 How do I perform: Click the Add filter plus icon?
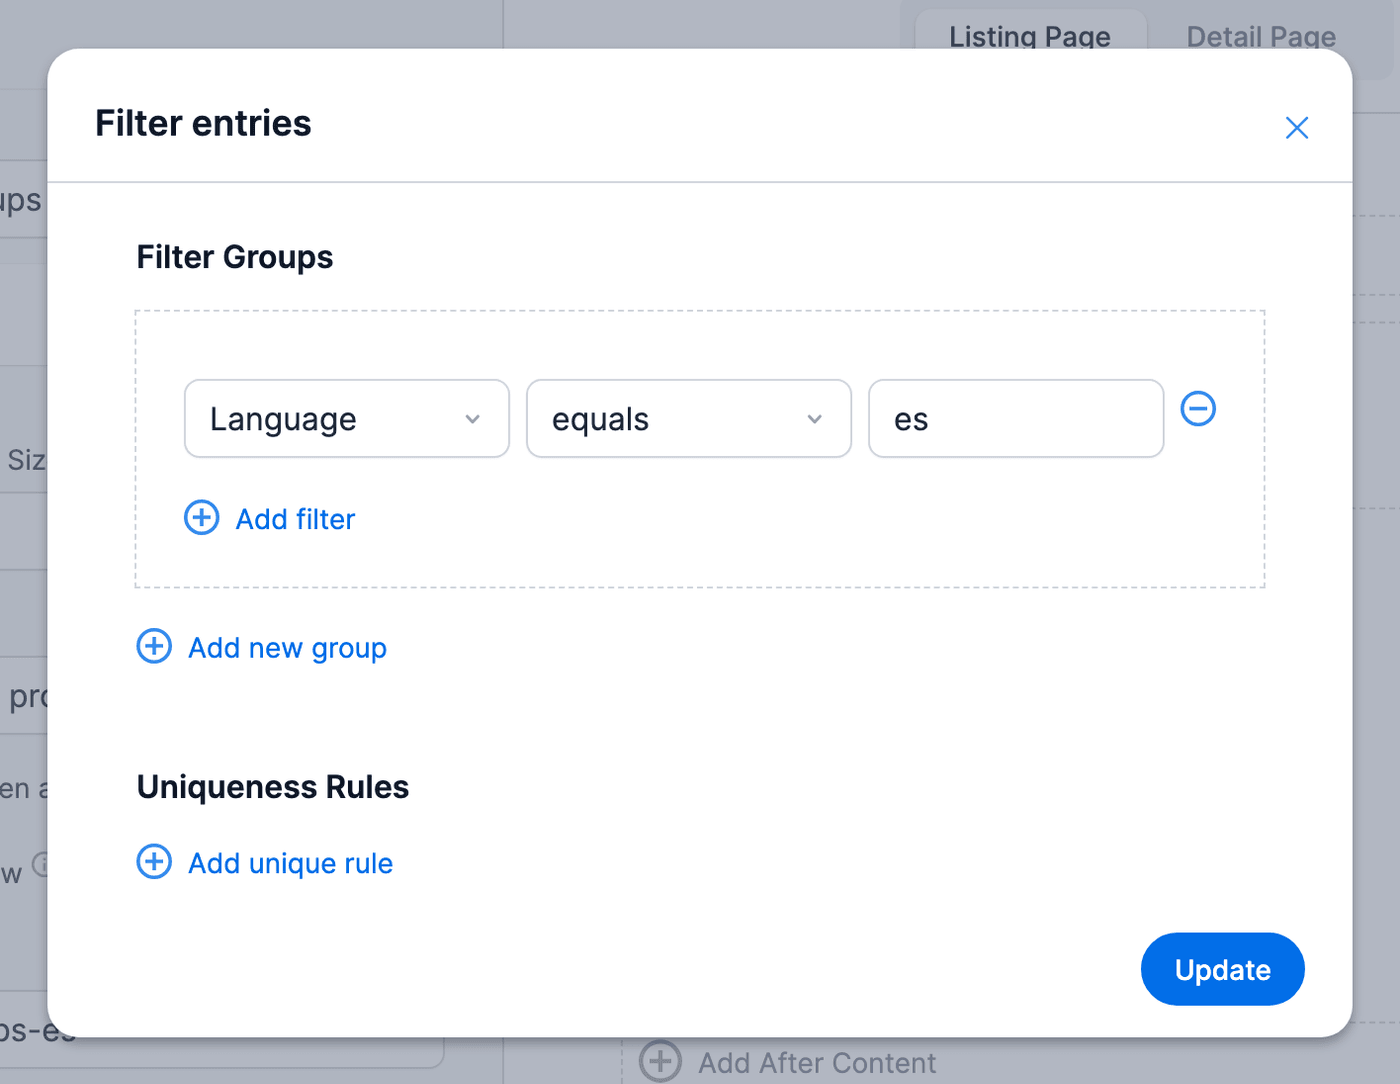pyautogui.click(x=202, y=517)
